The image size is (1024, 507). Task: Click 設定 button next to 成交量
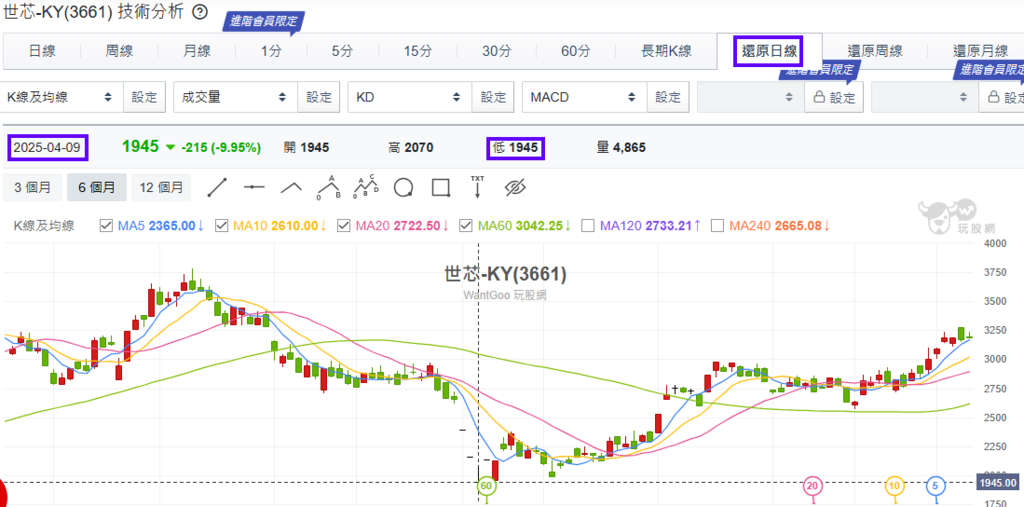319,97
